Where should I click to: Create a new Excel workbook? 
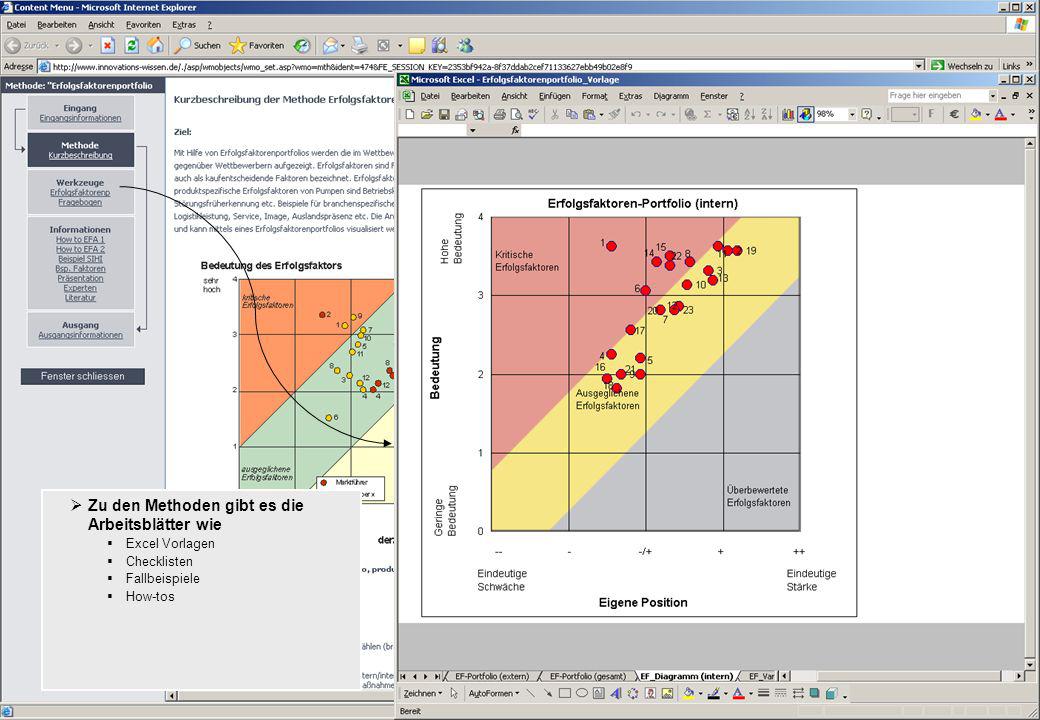point(410,114)
